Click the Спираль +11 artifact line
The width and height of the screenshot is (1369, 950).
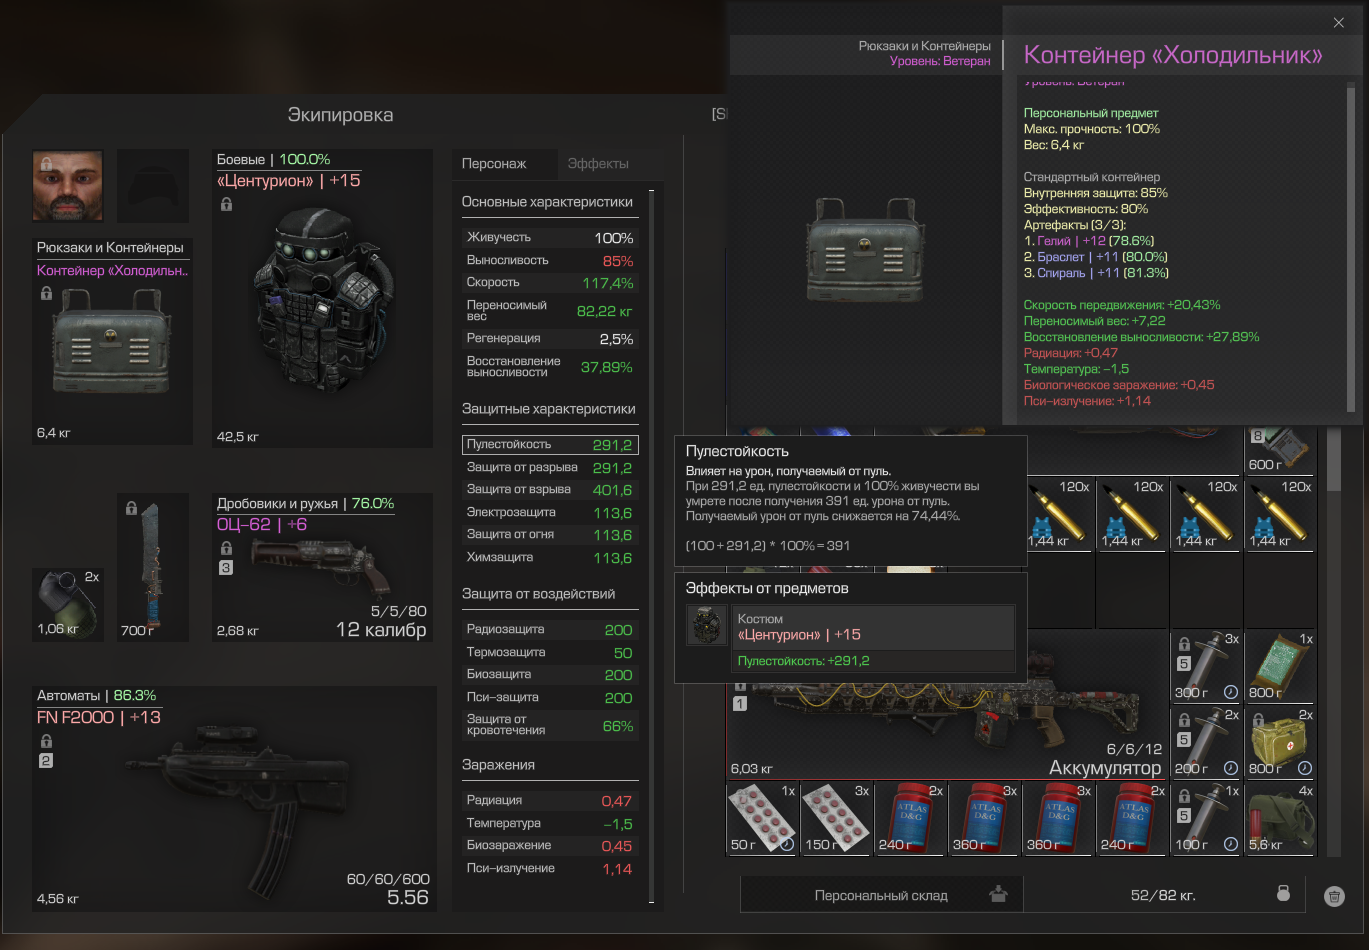(x=1096, y=273)
